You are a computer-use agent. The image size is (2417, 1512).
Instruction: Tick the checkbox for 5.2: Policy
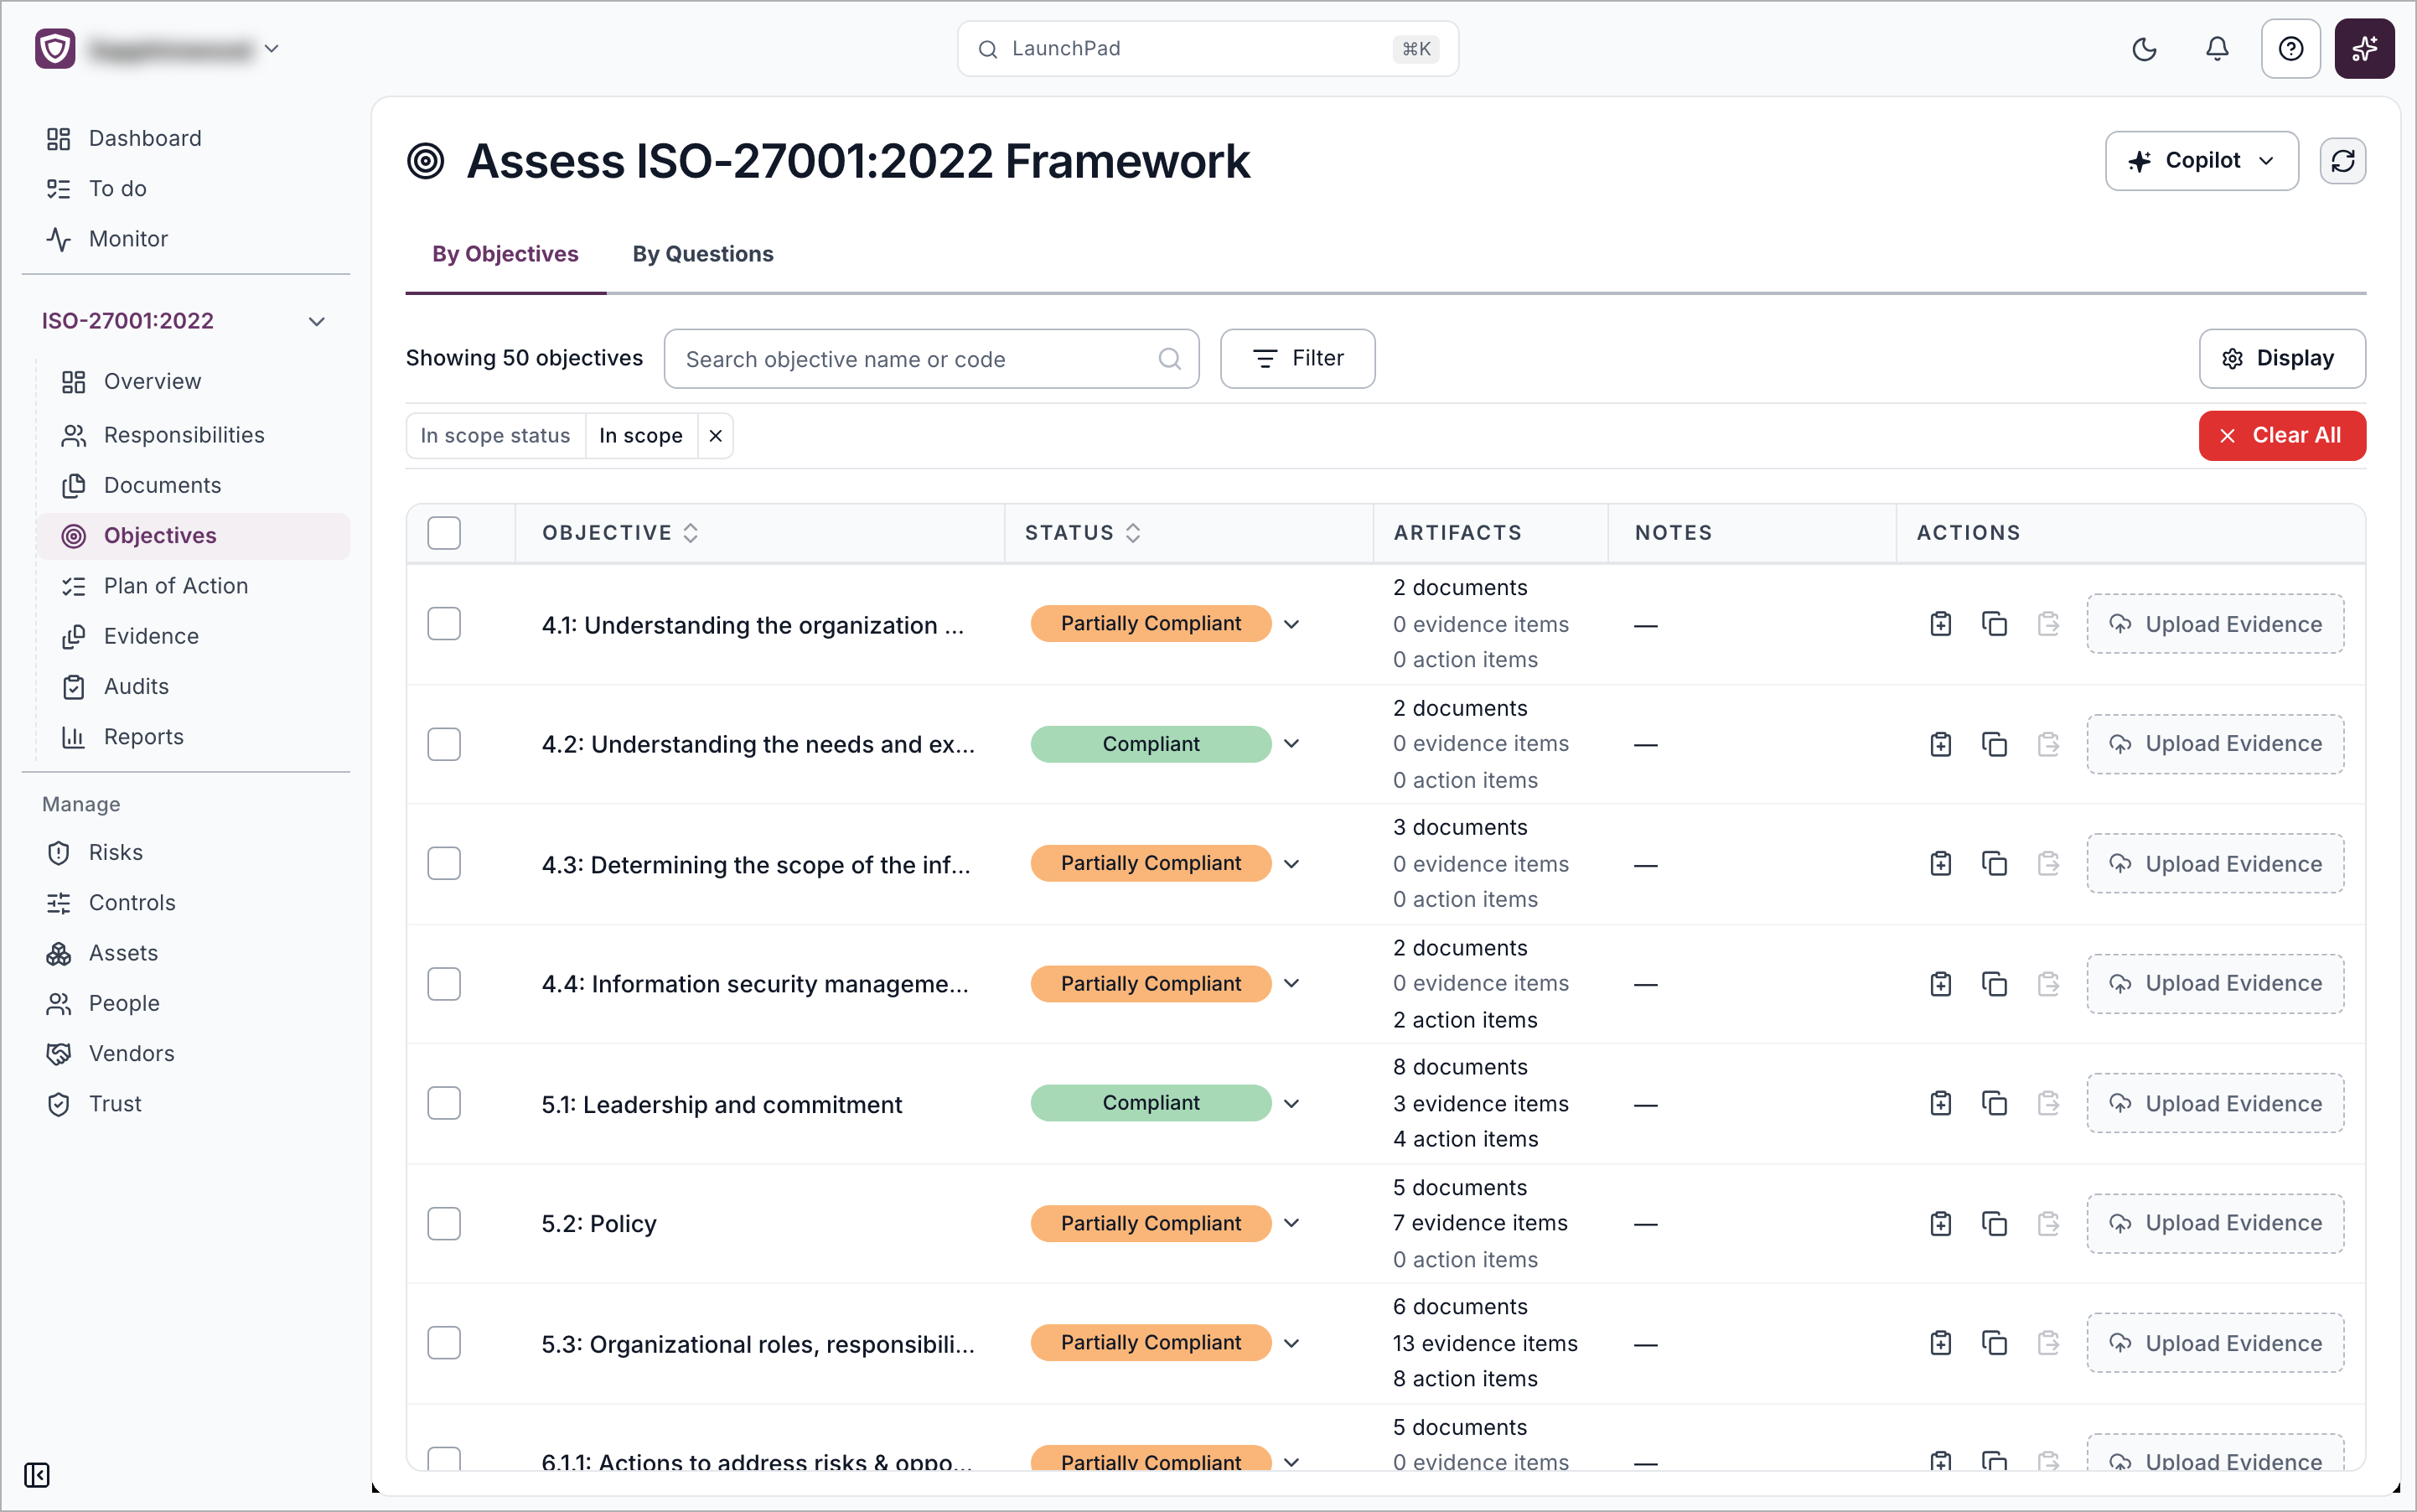[444, 1223]
